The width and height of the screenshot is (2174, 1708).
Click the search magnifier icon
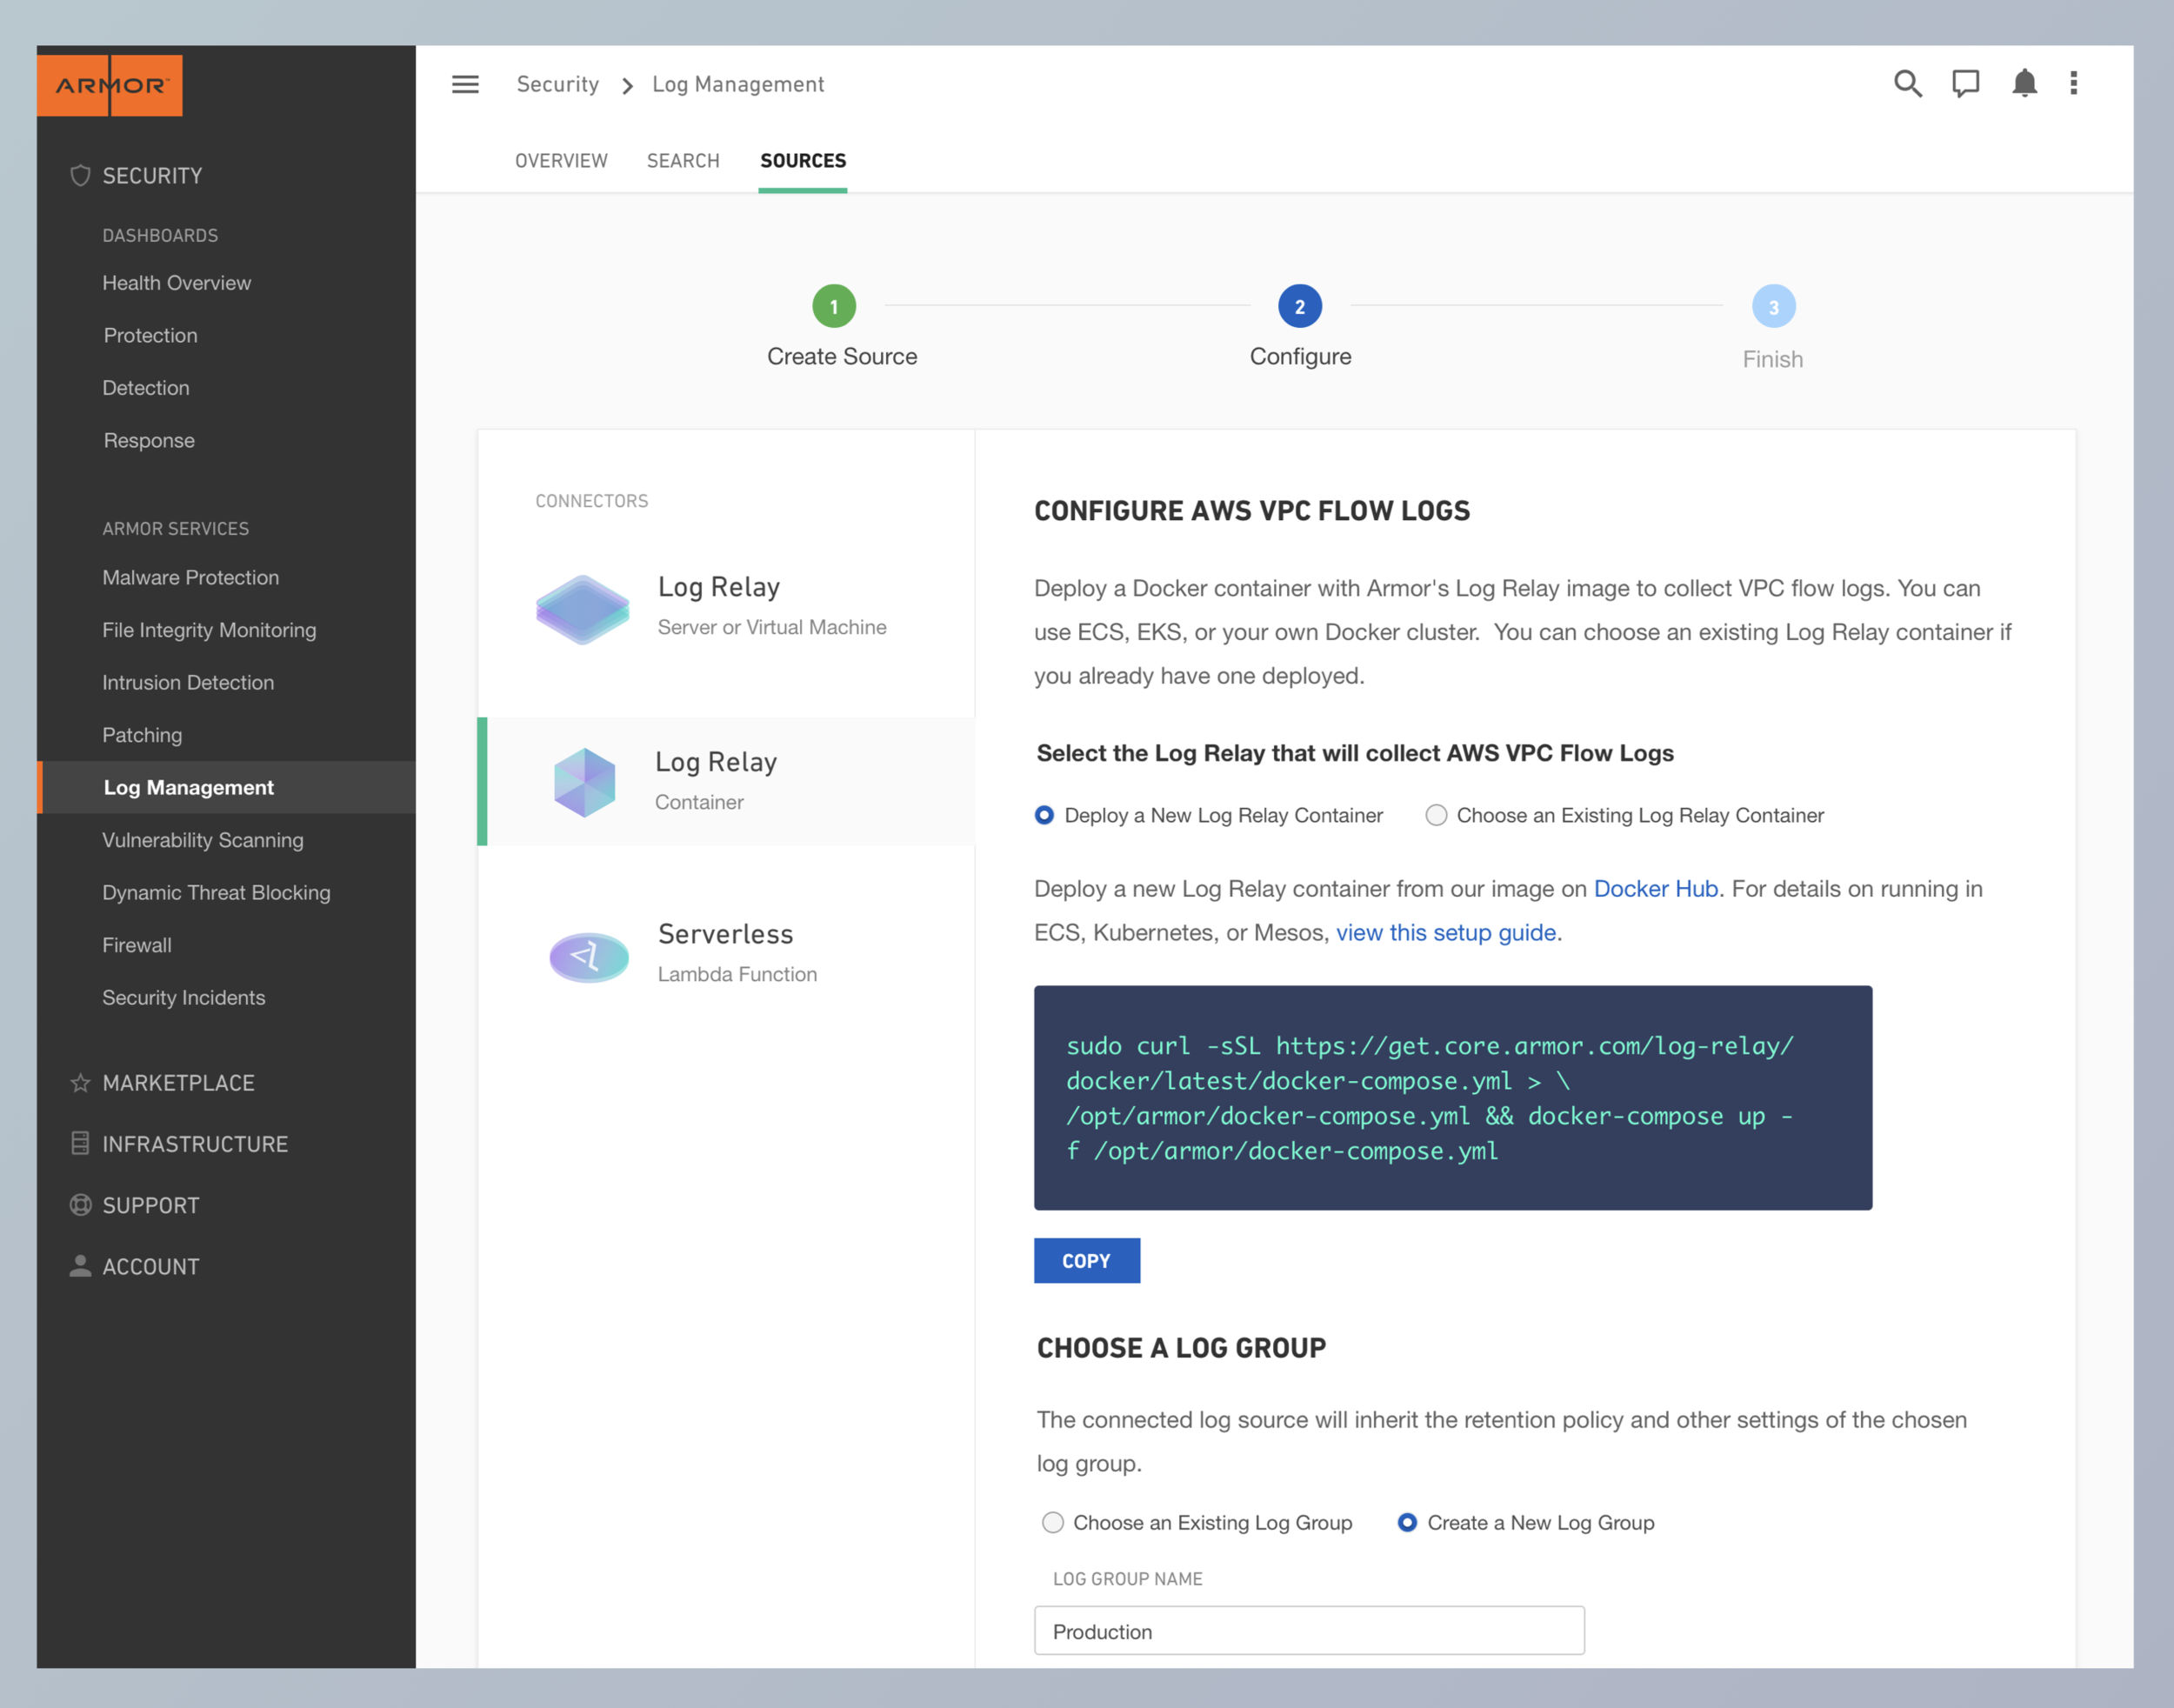click(1907, 84)
